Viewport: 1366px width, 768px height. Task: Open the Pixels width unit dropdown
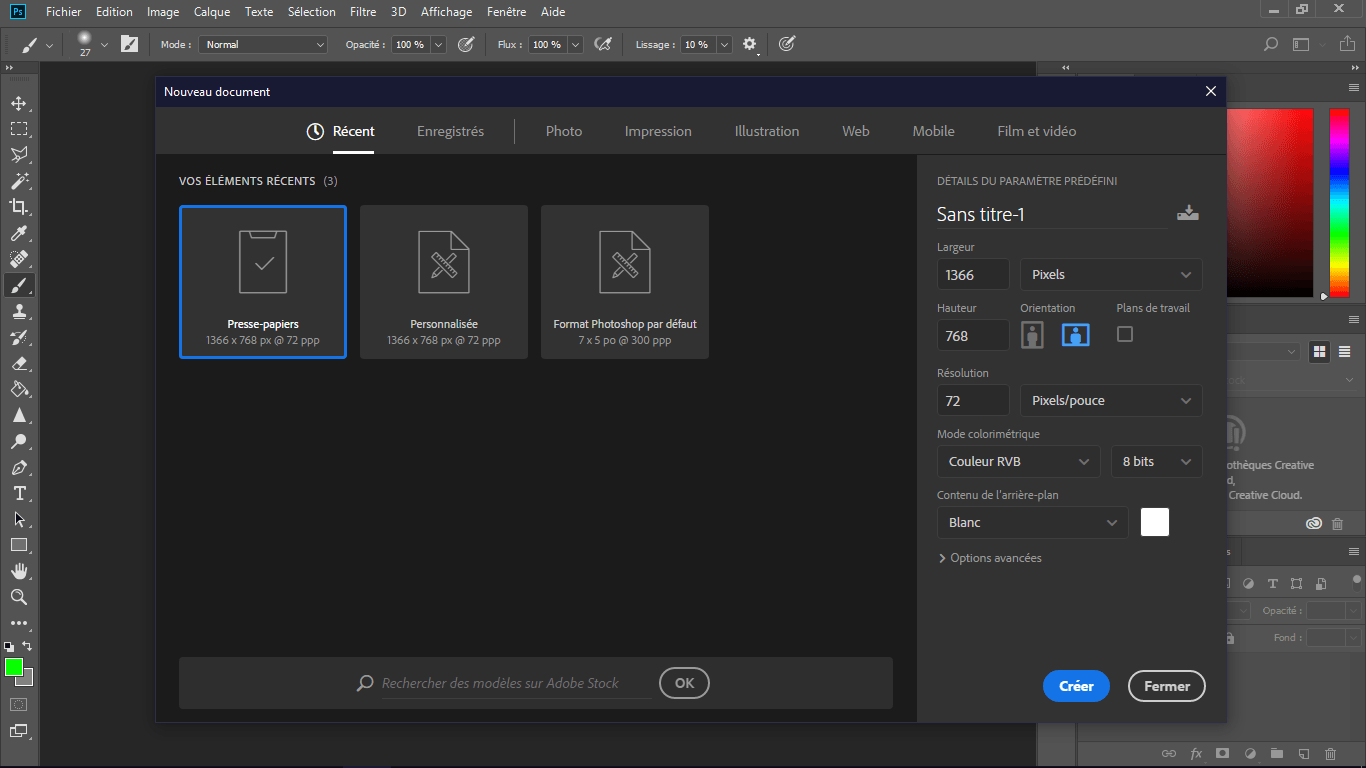1110,275
